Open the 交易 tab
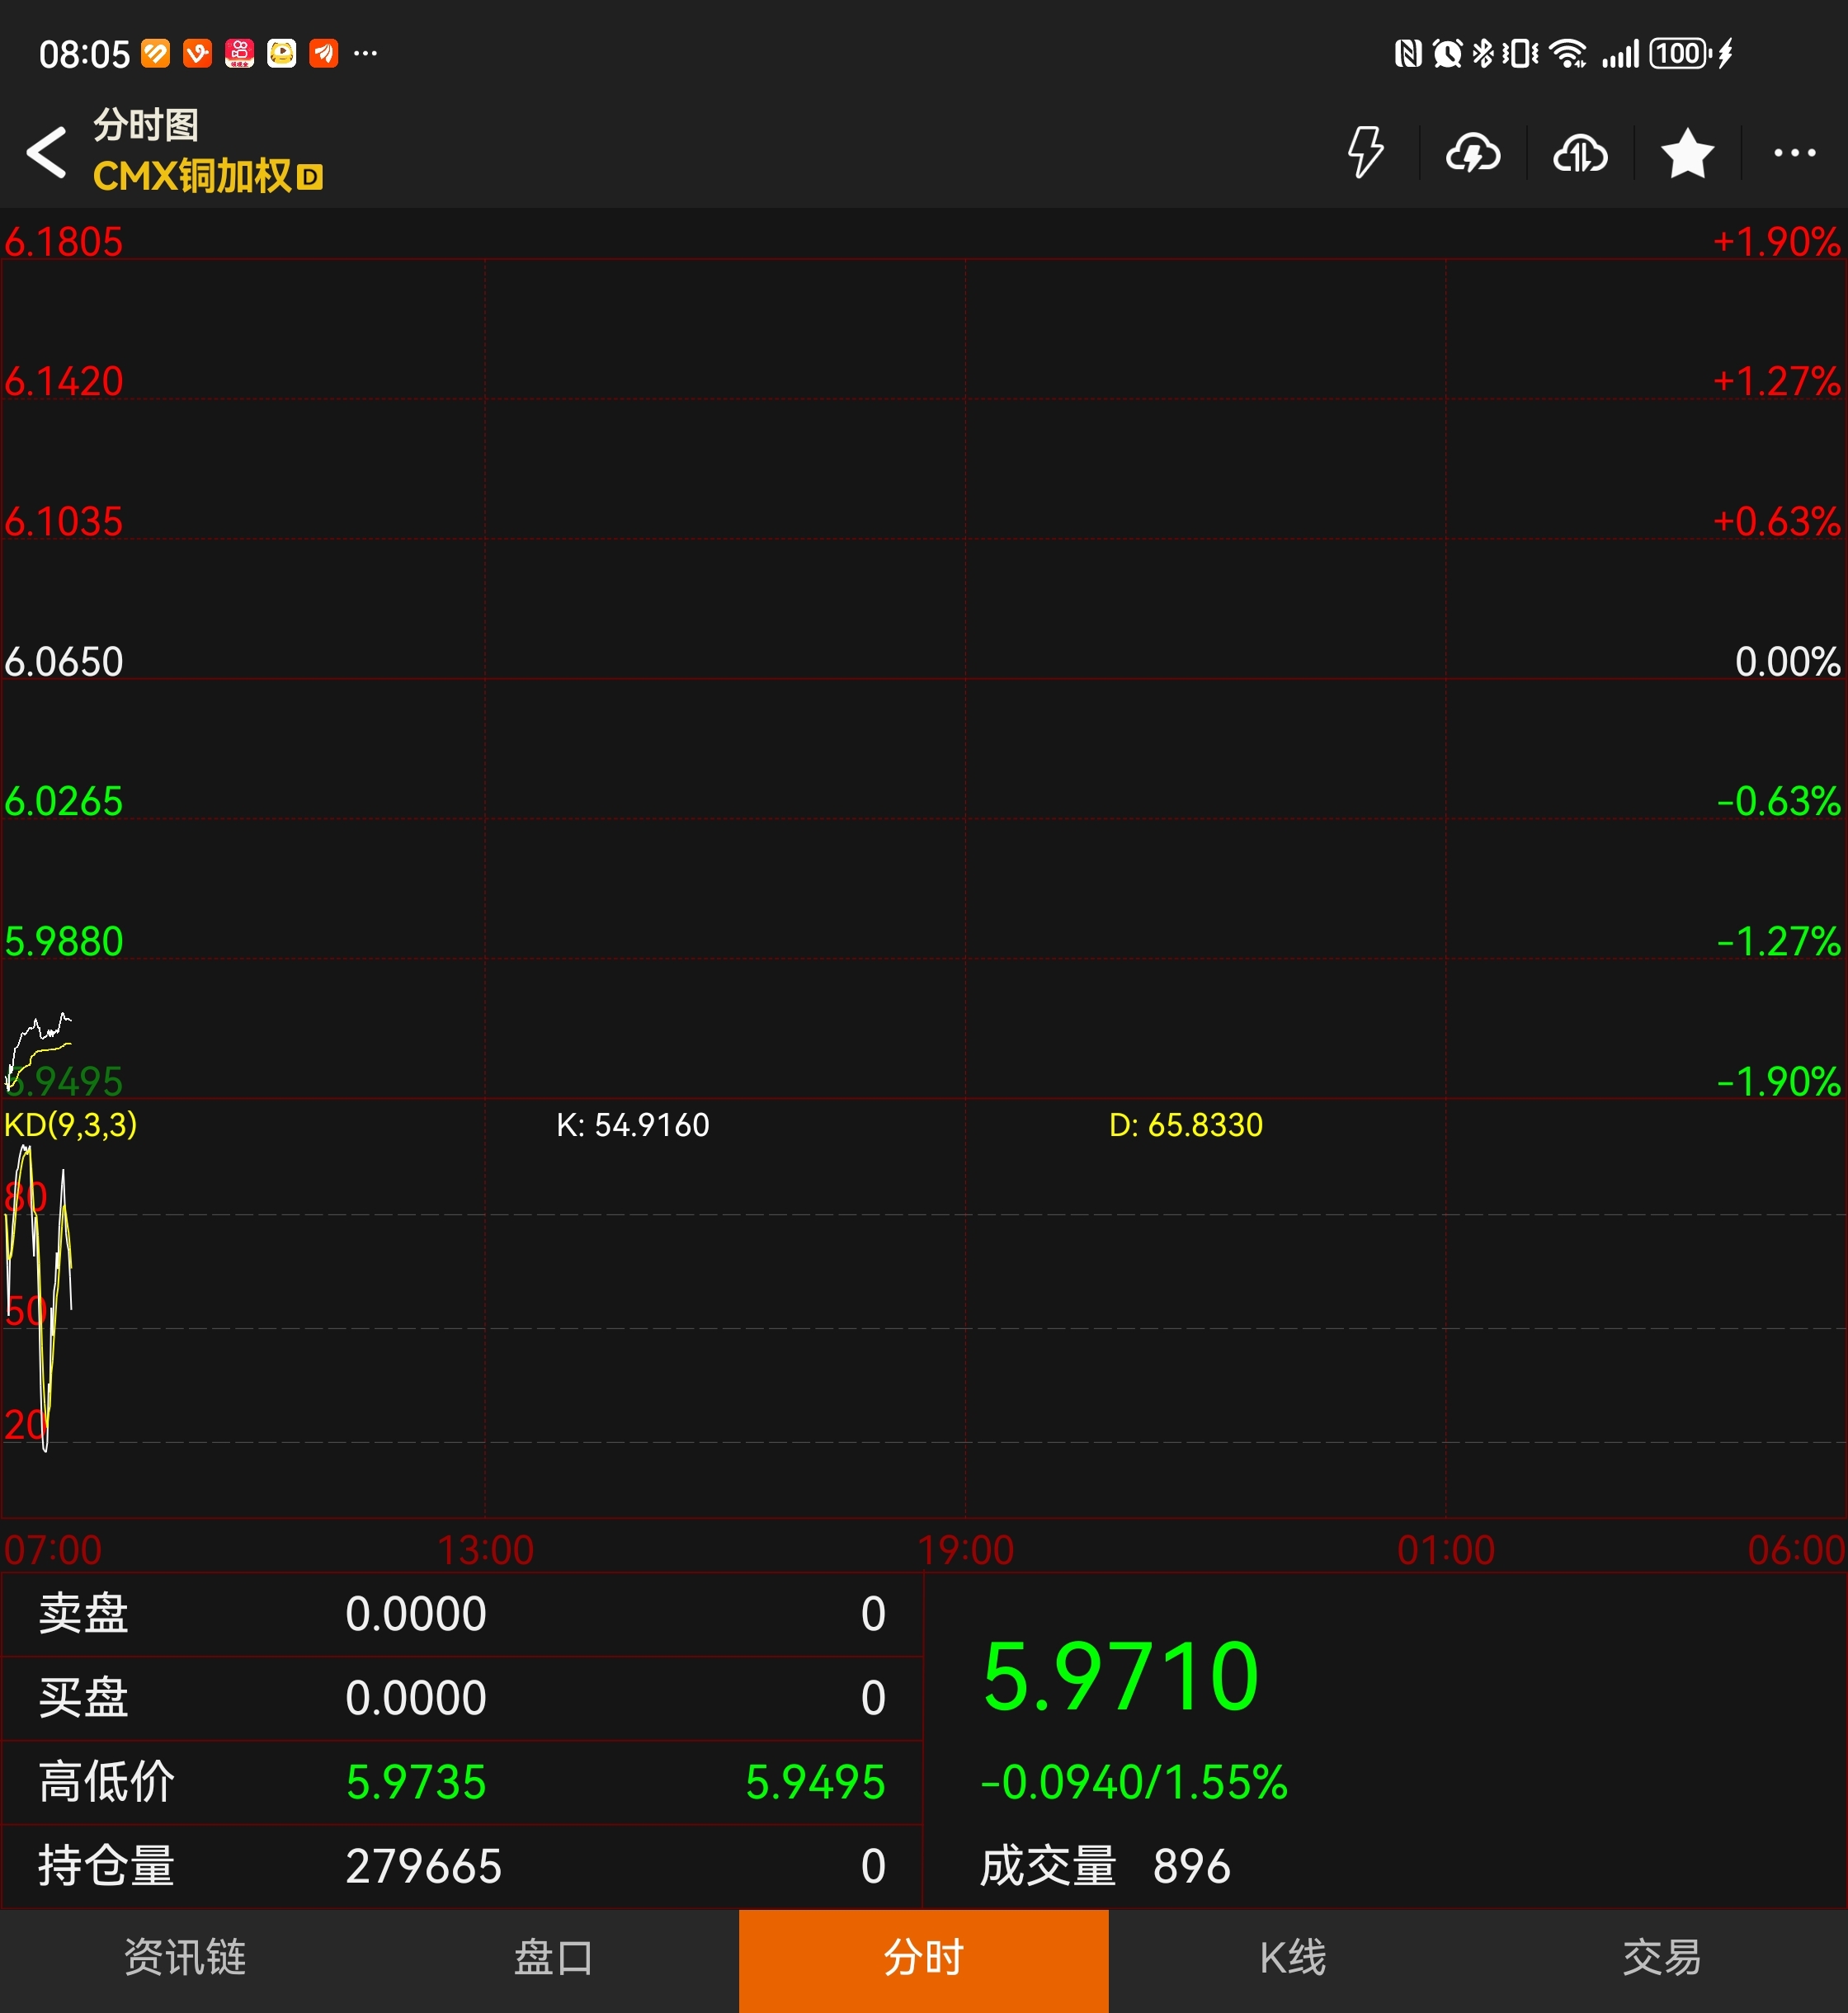The width and height of the screenshot is (1848, 2013). [1662, 1958]
